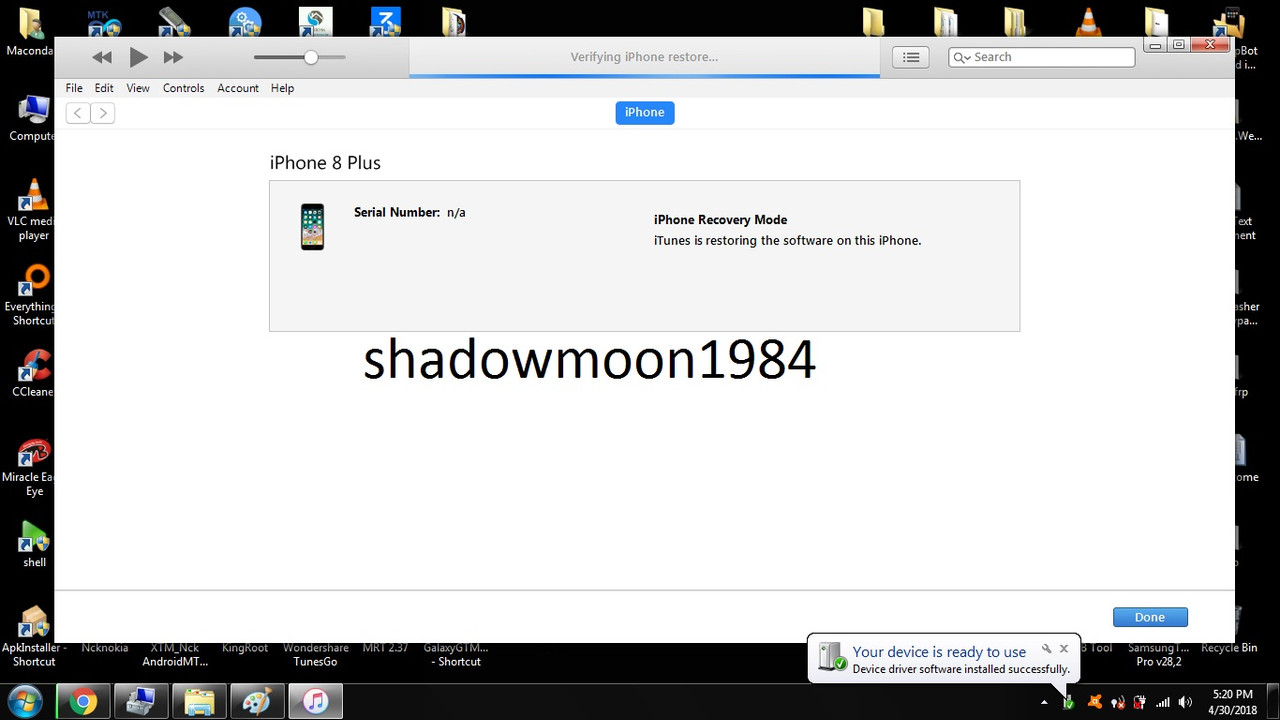Image resolution: width=1280 pixels, height=720 pixels.
Task: Show hidden system tray icons
Action: pos(1045,703)
